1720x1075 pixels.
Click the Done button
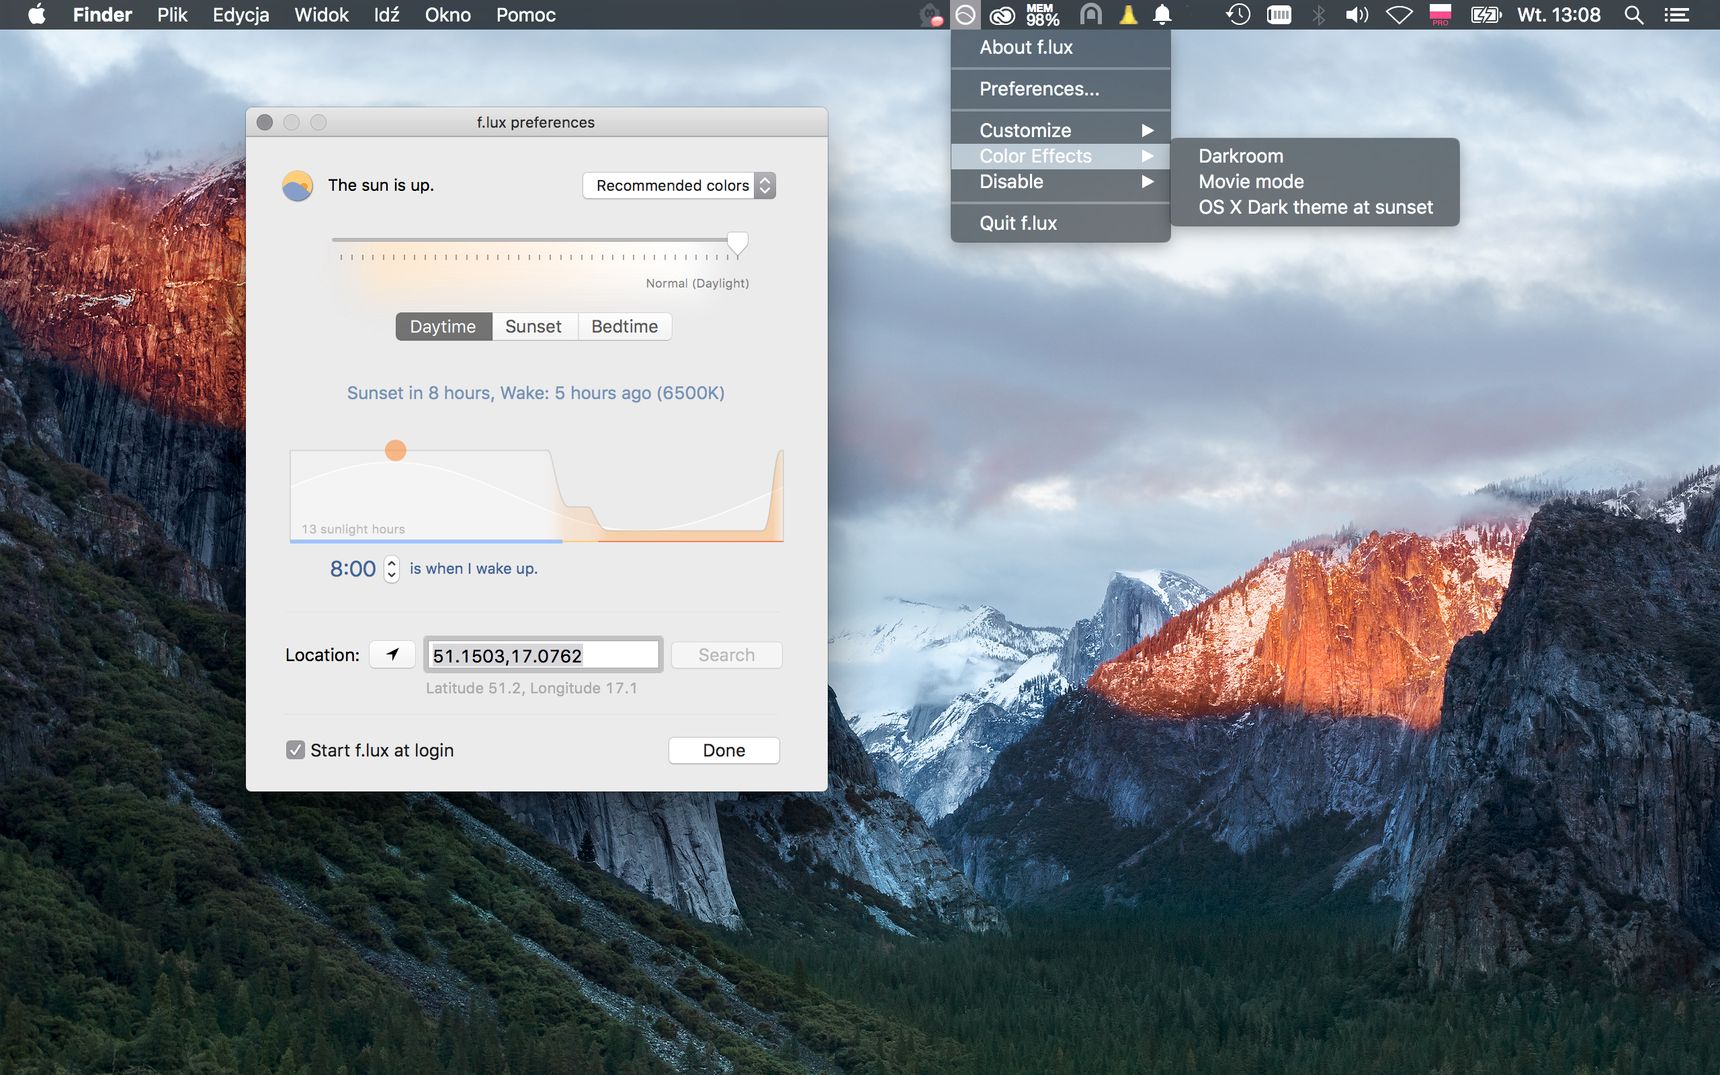coord(724,751)
